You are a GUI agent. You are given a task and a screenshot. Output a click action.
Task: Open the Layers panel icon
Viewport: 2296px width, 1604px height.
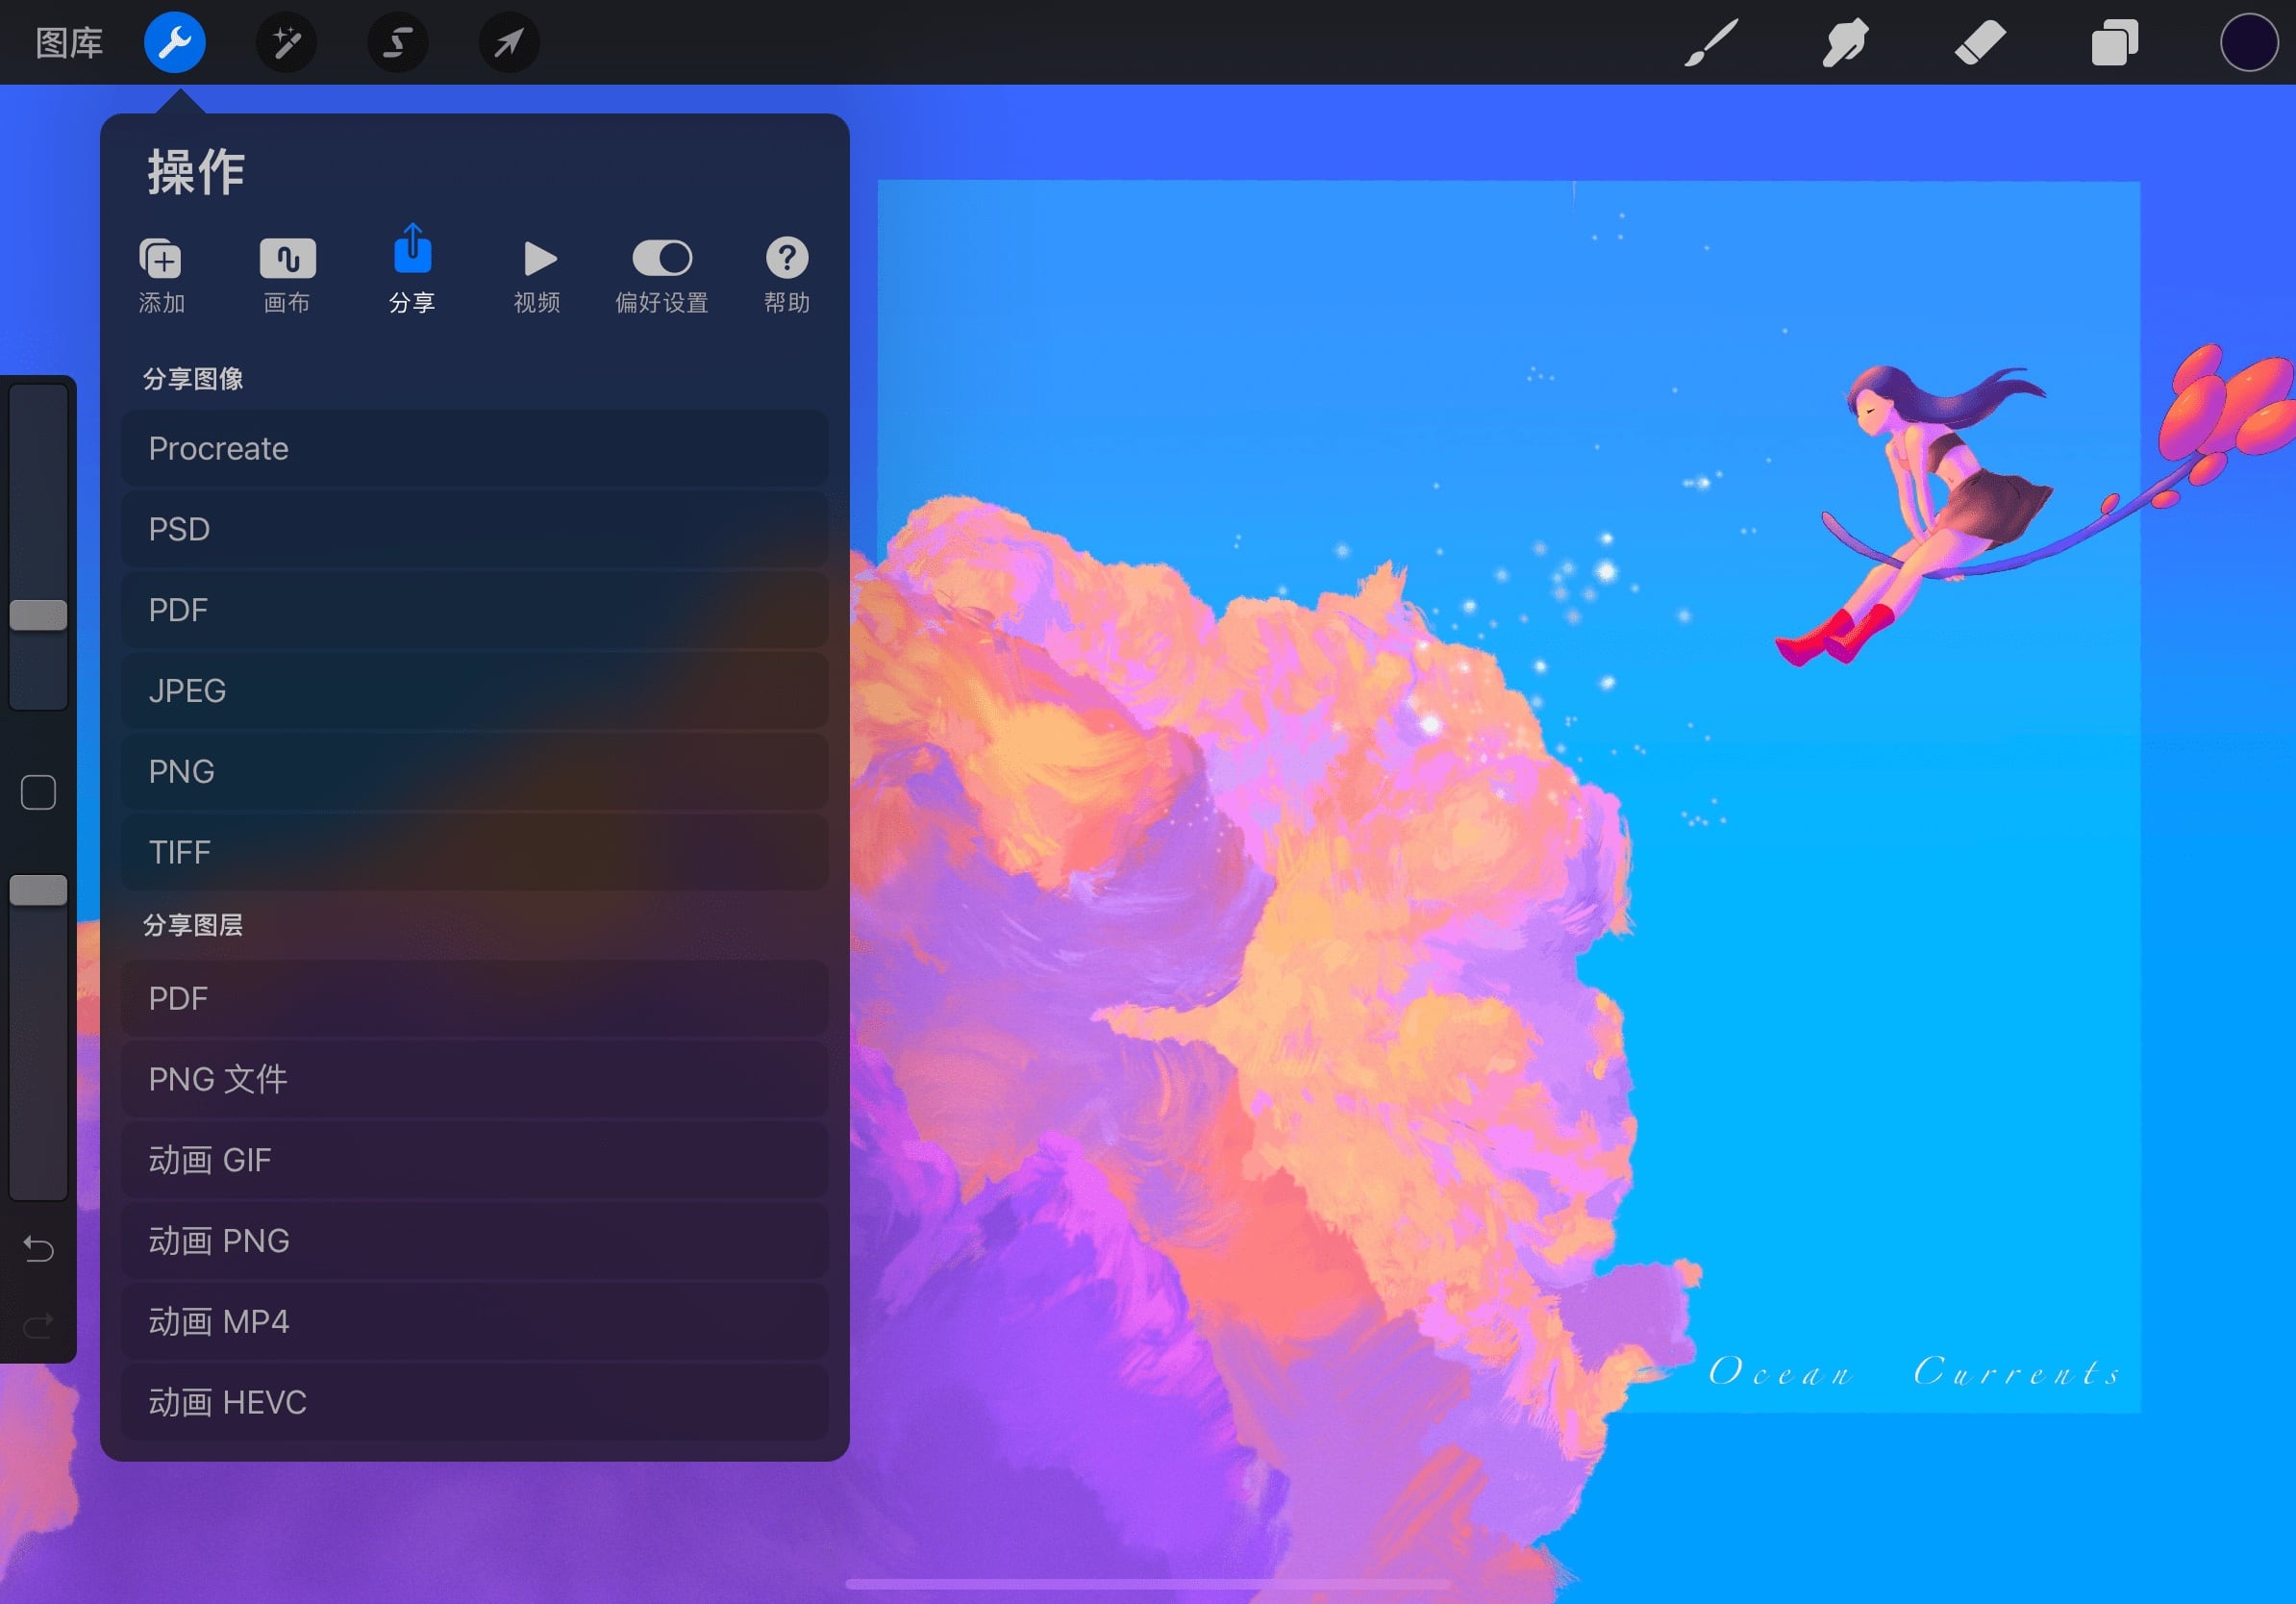click(2115, 42)
